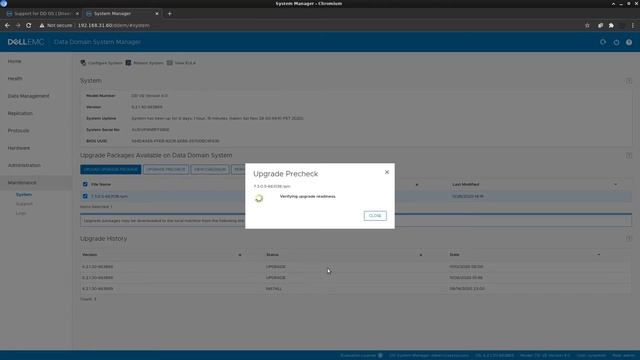Click the extension icon left of the puzzle icon
Screen dimensions: 640x360
[x=600, y=25]
